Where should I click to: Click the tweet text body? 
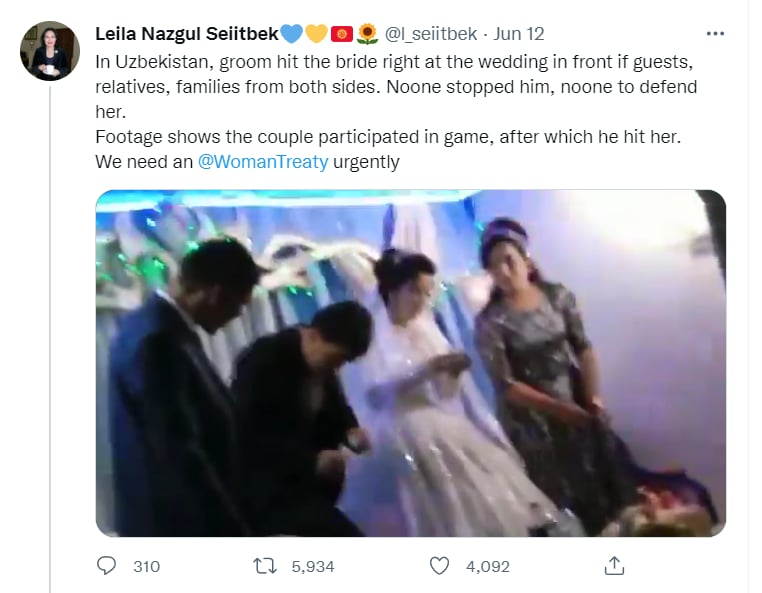(396, 112)
